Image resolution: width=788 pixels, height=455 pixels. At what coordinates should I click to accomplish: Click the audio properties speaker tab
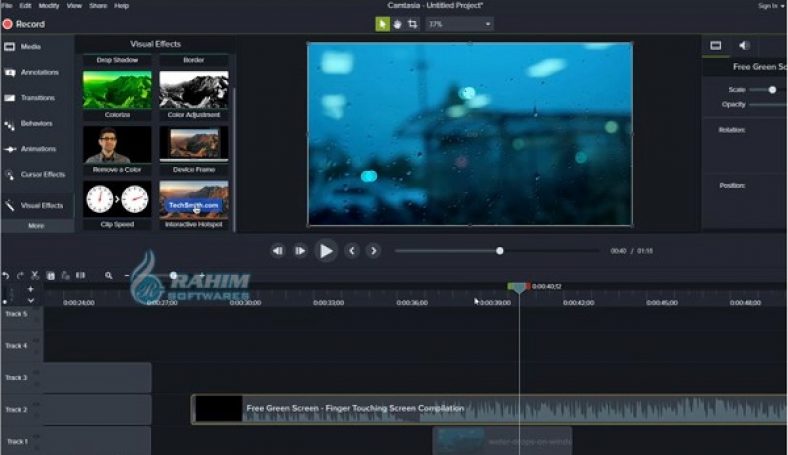744,45
